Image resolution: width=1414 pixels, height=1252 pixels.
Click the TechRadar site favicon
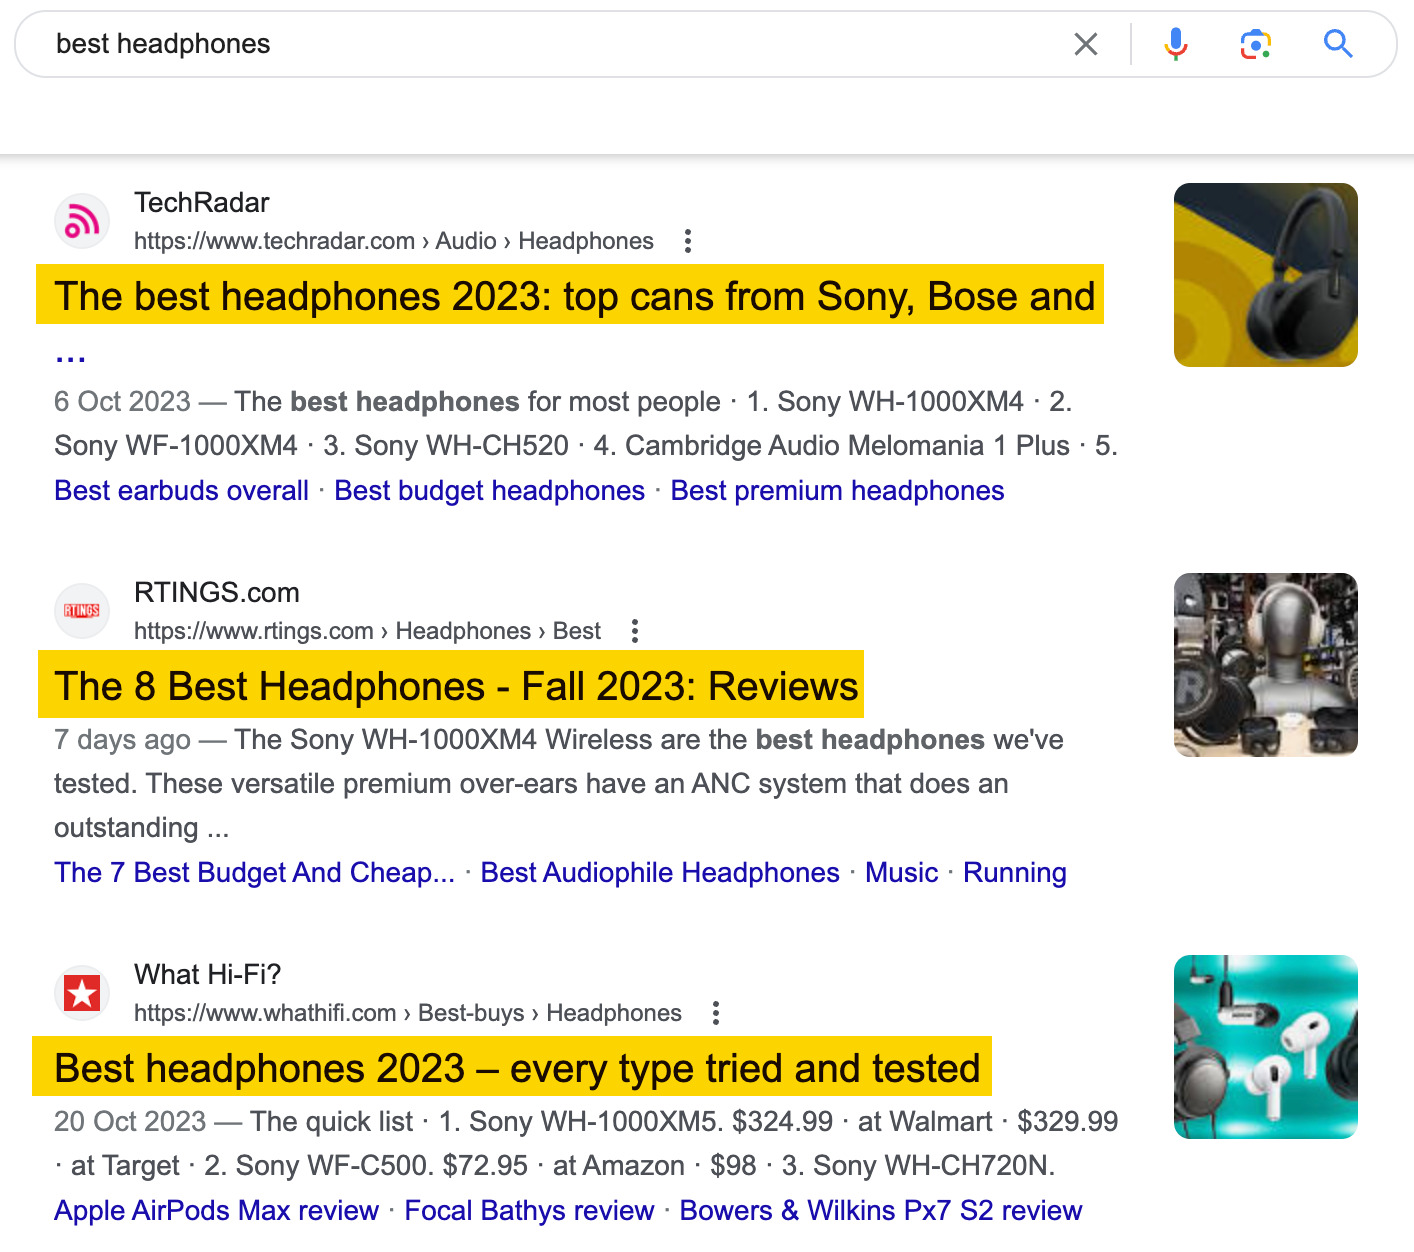click(82, 220)
